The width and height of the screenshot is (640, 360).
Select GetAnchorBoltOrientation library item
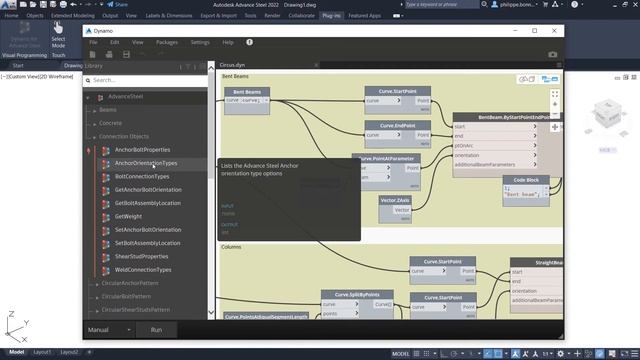[148, 190]
